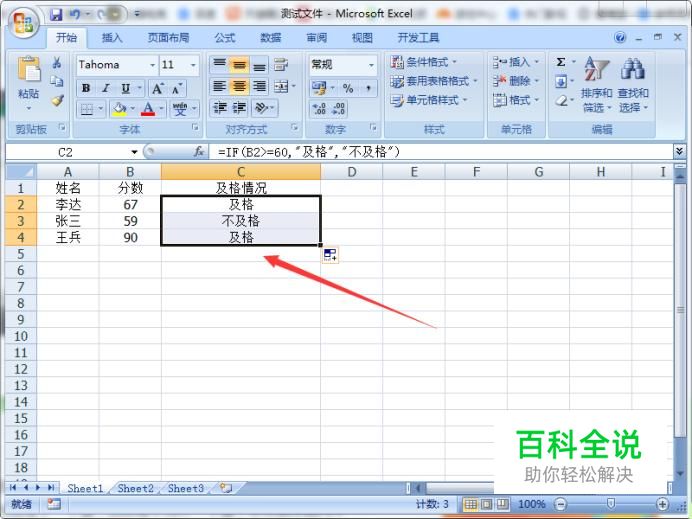Apply red font color
692x519 pixels.
pos(148,109)
